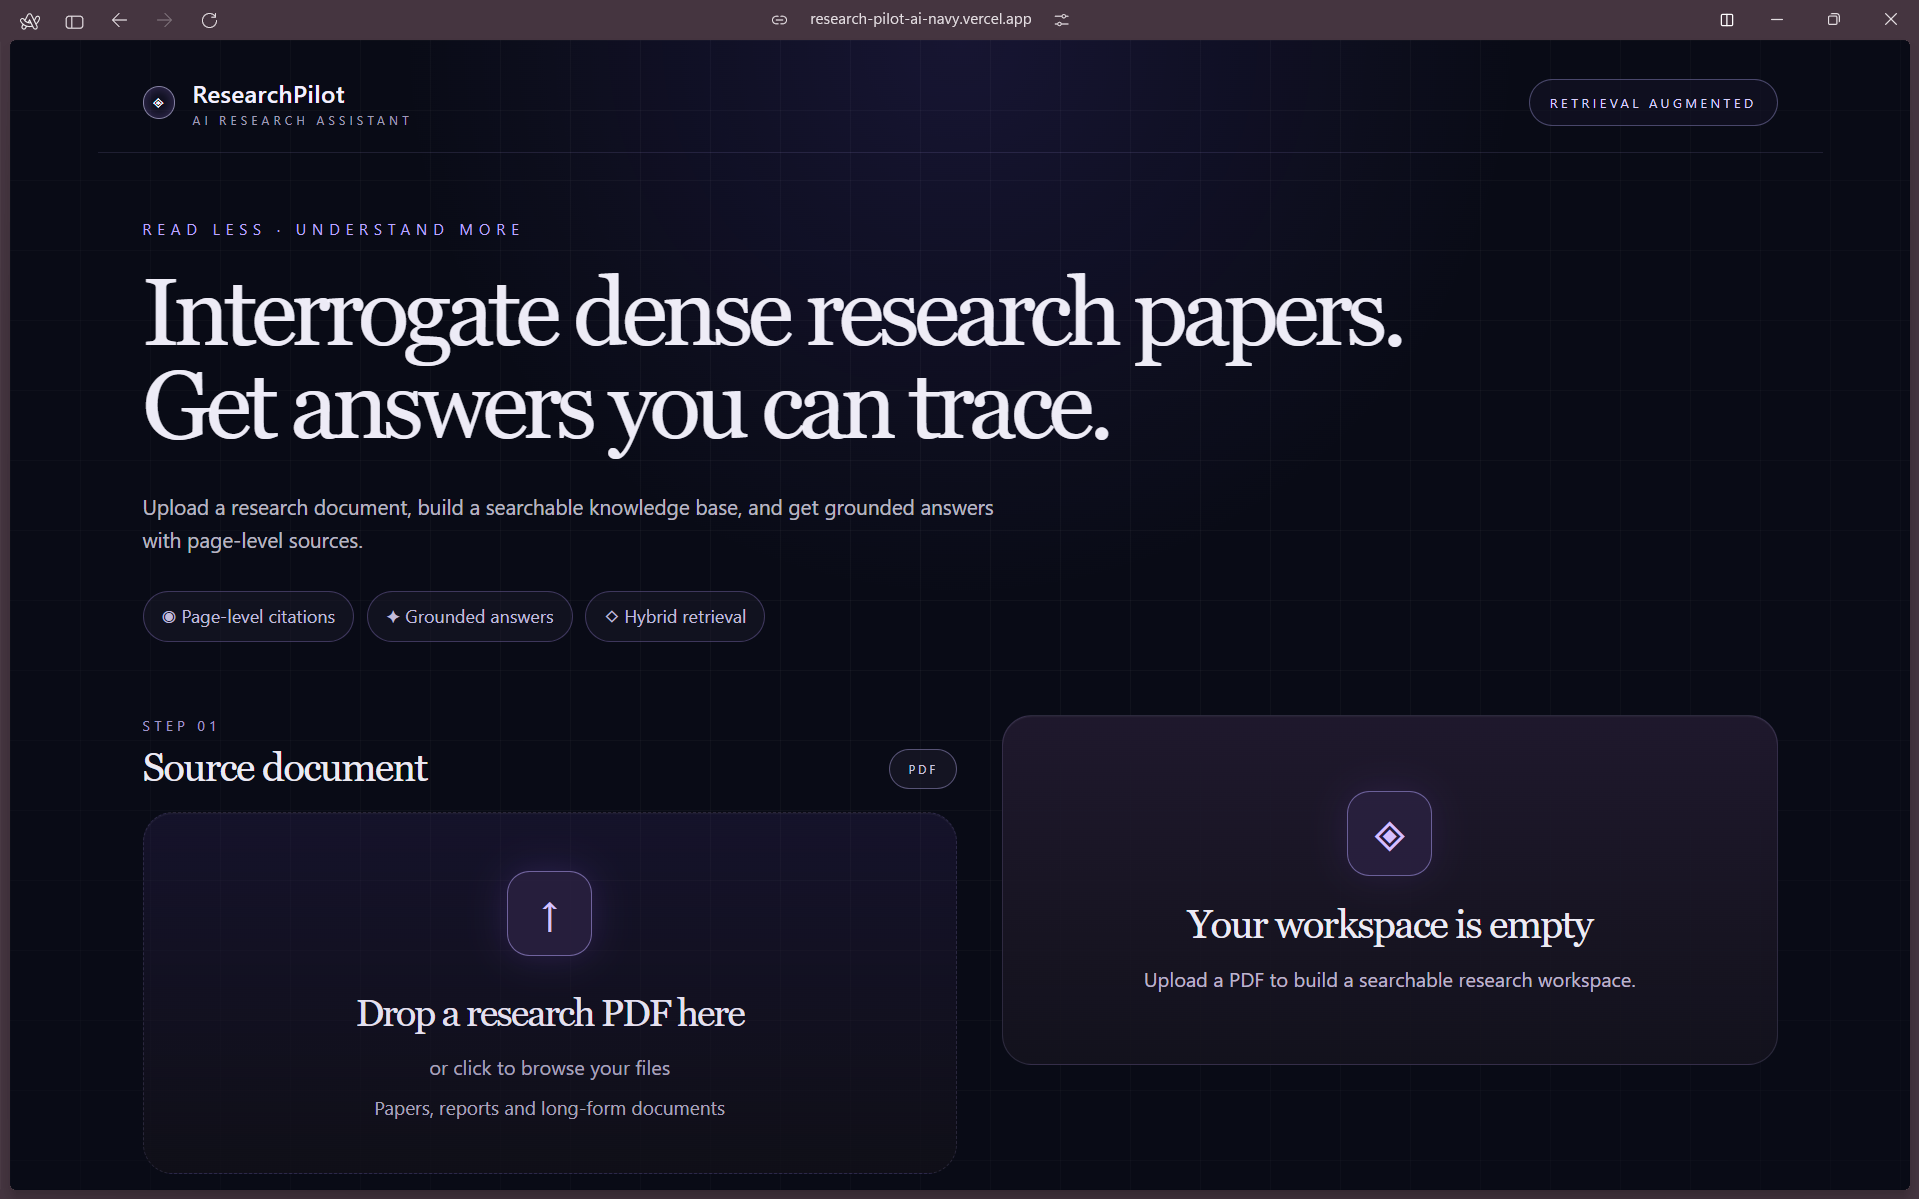Viewport: 1919px width, 1199px height.
Task: Toggle the browser sidebar panel icon
Action: point(74,21)
